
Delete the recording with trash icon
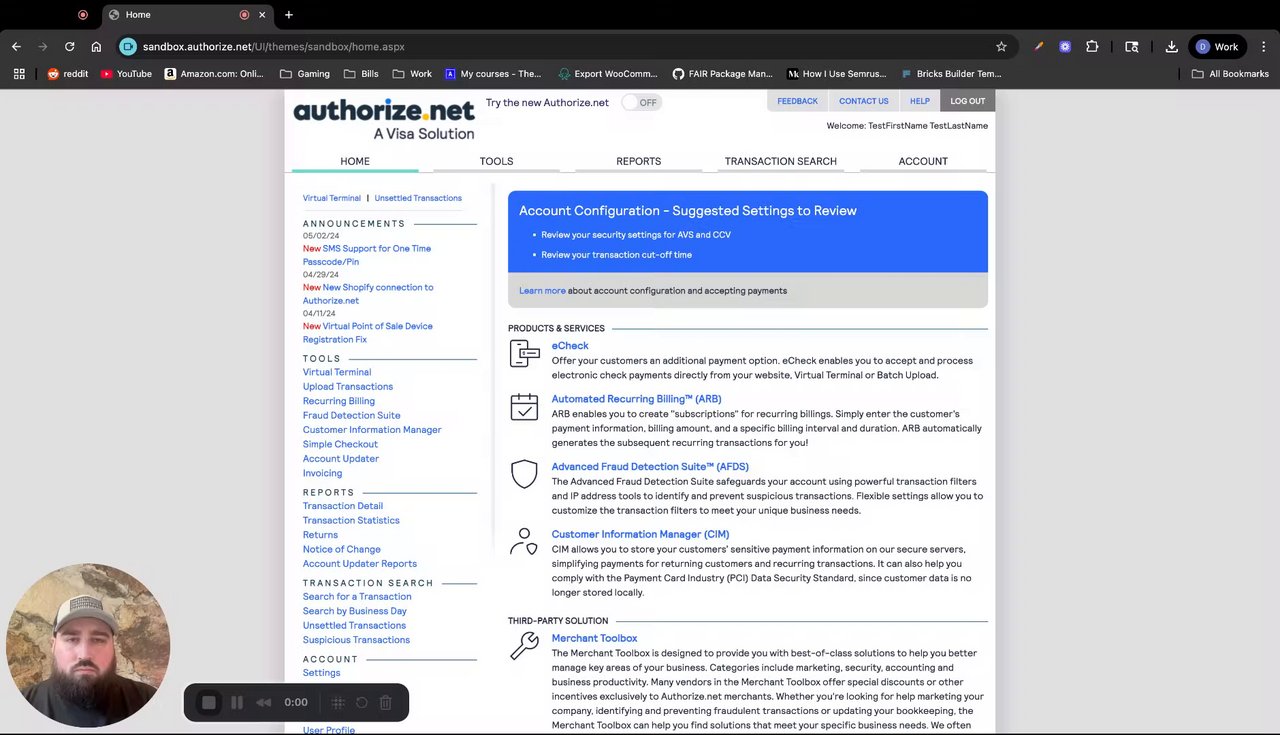(386, 703)
